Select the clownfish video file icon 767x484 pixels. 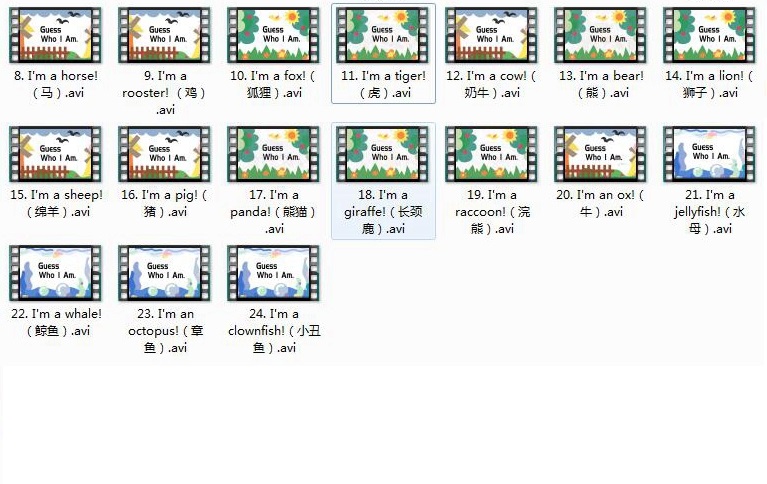pyautogui.click(x=274, y=272)
